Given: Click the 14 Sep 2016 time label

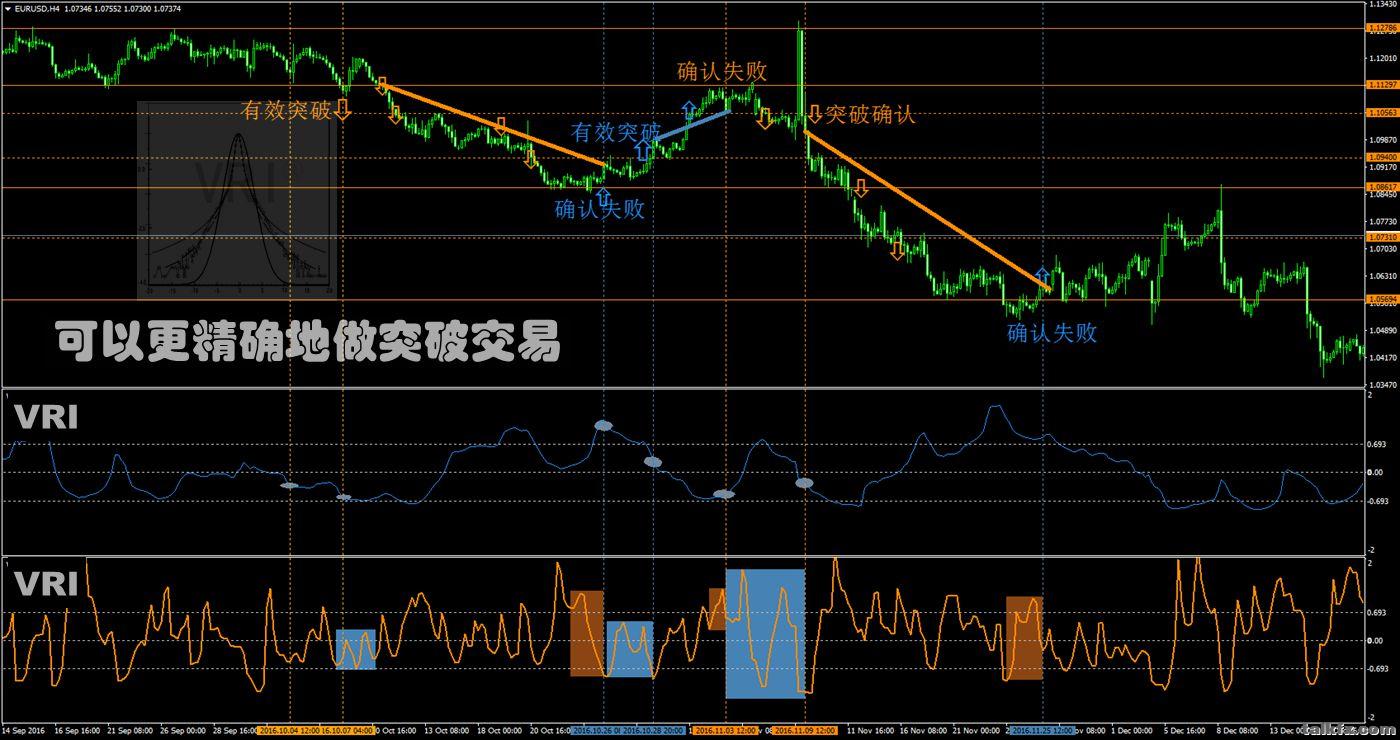Looking at the screenshot, I should (x=23, y=731).
